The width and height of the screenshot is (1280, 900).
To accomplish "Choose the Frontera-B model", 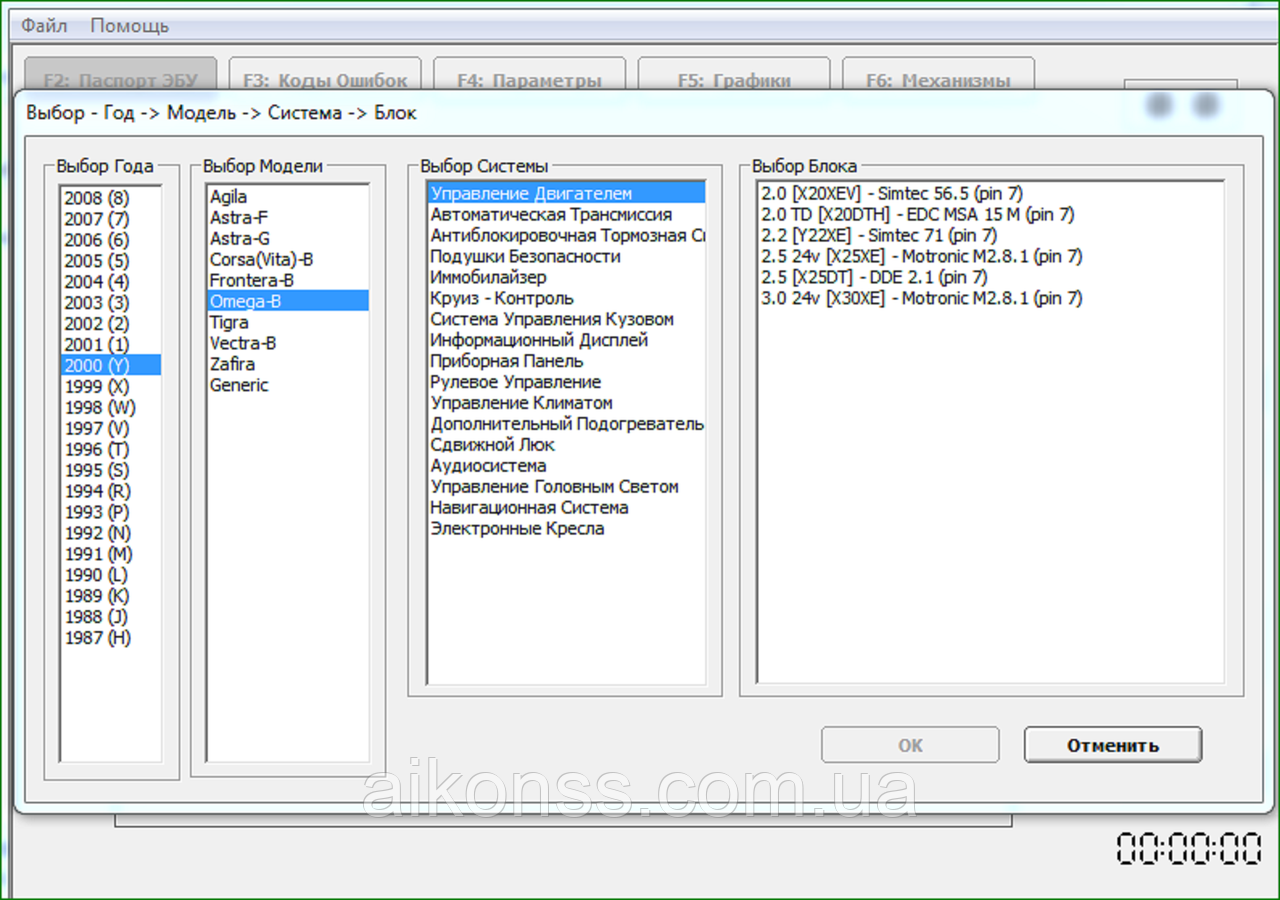I will pyautogui.click(x=288, y=280).
